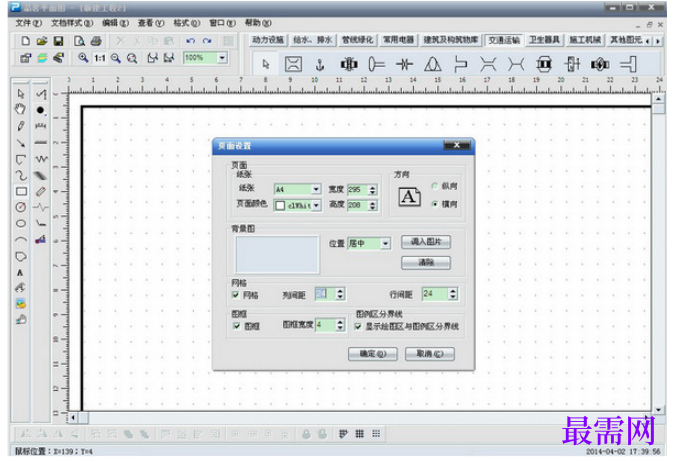Select the ellipse drawing tool
Image resolution: width=674 pixels, height=462 pixels.
click(21, 223)
